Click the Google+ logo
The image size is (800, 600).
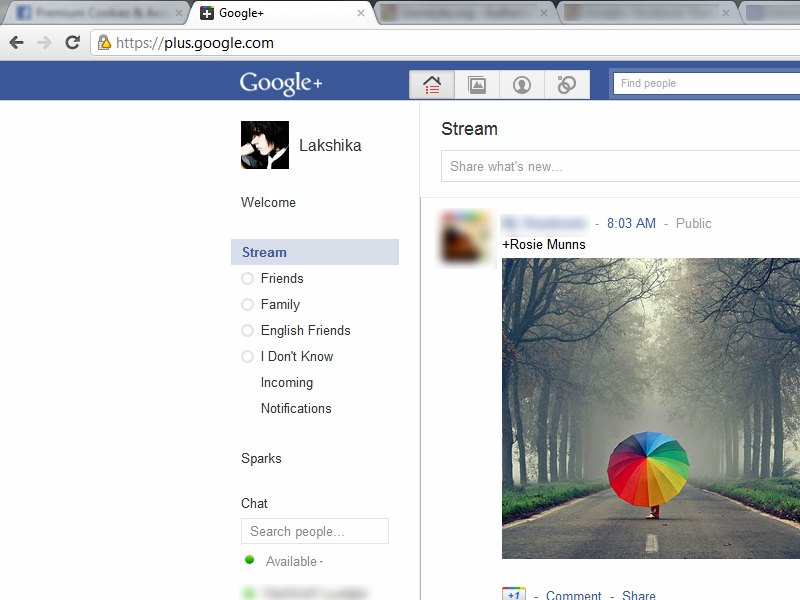(281, 83)
